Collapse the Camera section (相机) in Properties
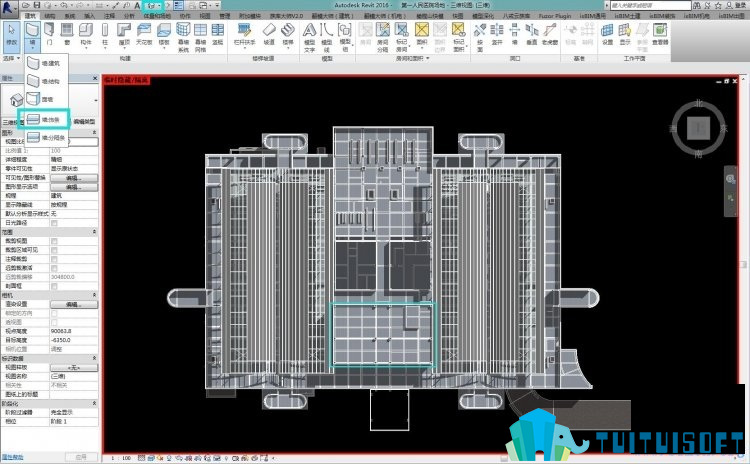This screenshot has height=464, width=750. [94, 295]
